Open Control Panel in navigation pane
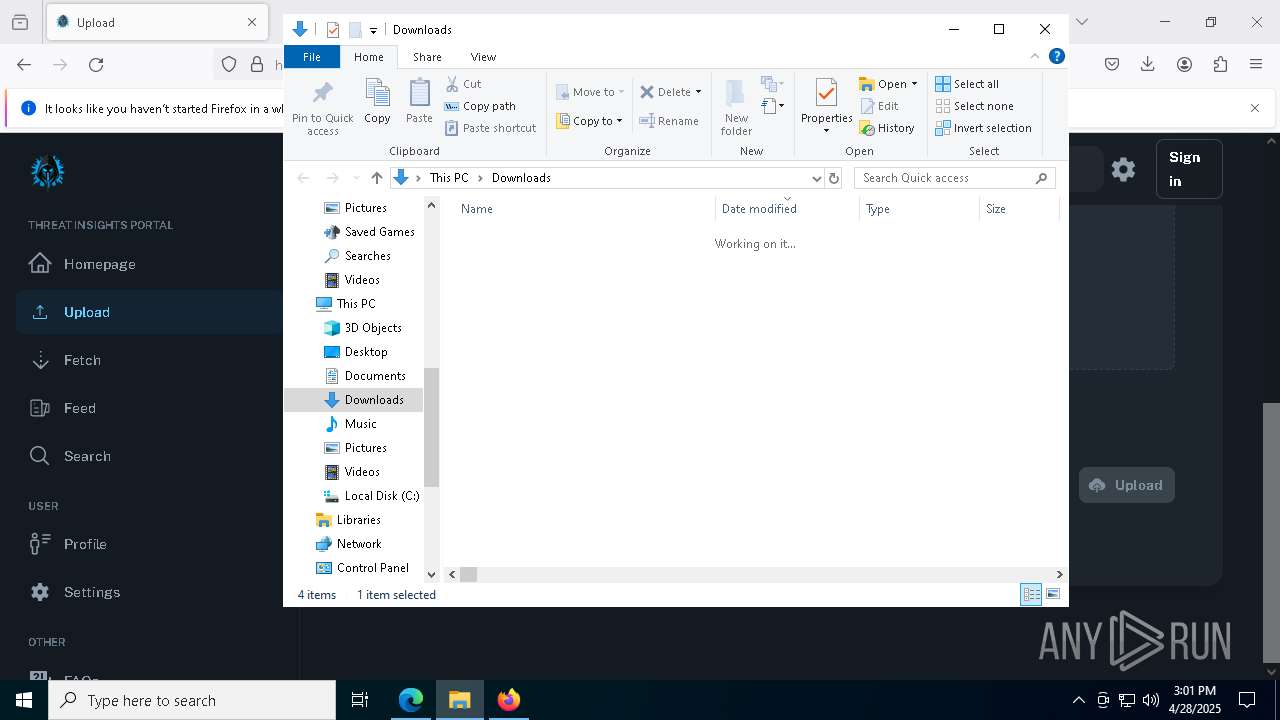The width and height of the screenshot is (1280, 720). tap(362, 568)
